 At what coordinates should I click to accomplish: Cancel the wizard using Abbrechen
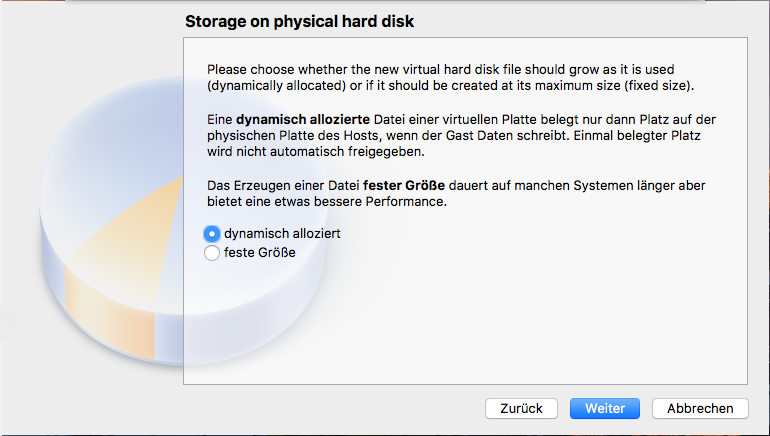700,408
